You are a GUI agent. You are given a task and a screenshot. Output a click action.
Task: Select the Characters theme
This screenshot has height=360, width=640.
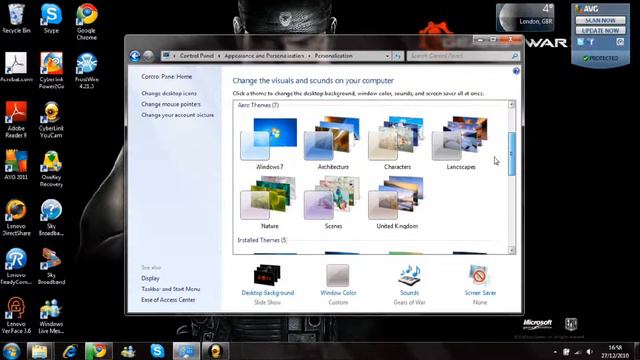[397, 144]
